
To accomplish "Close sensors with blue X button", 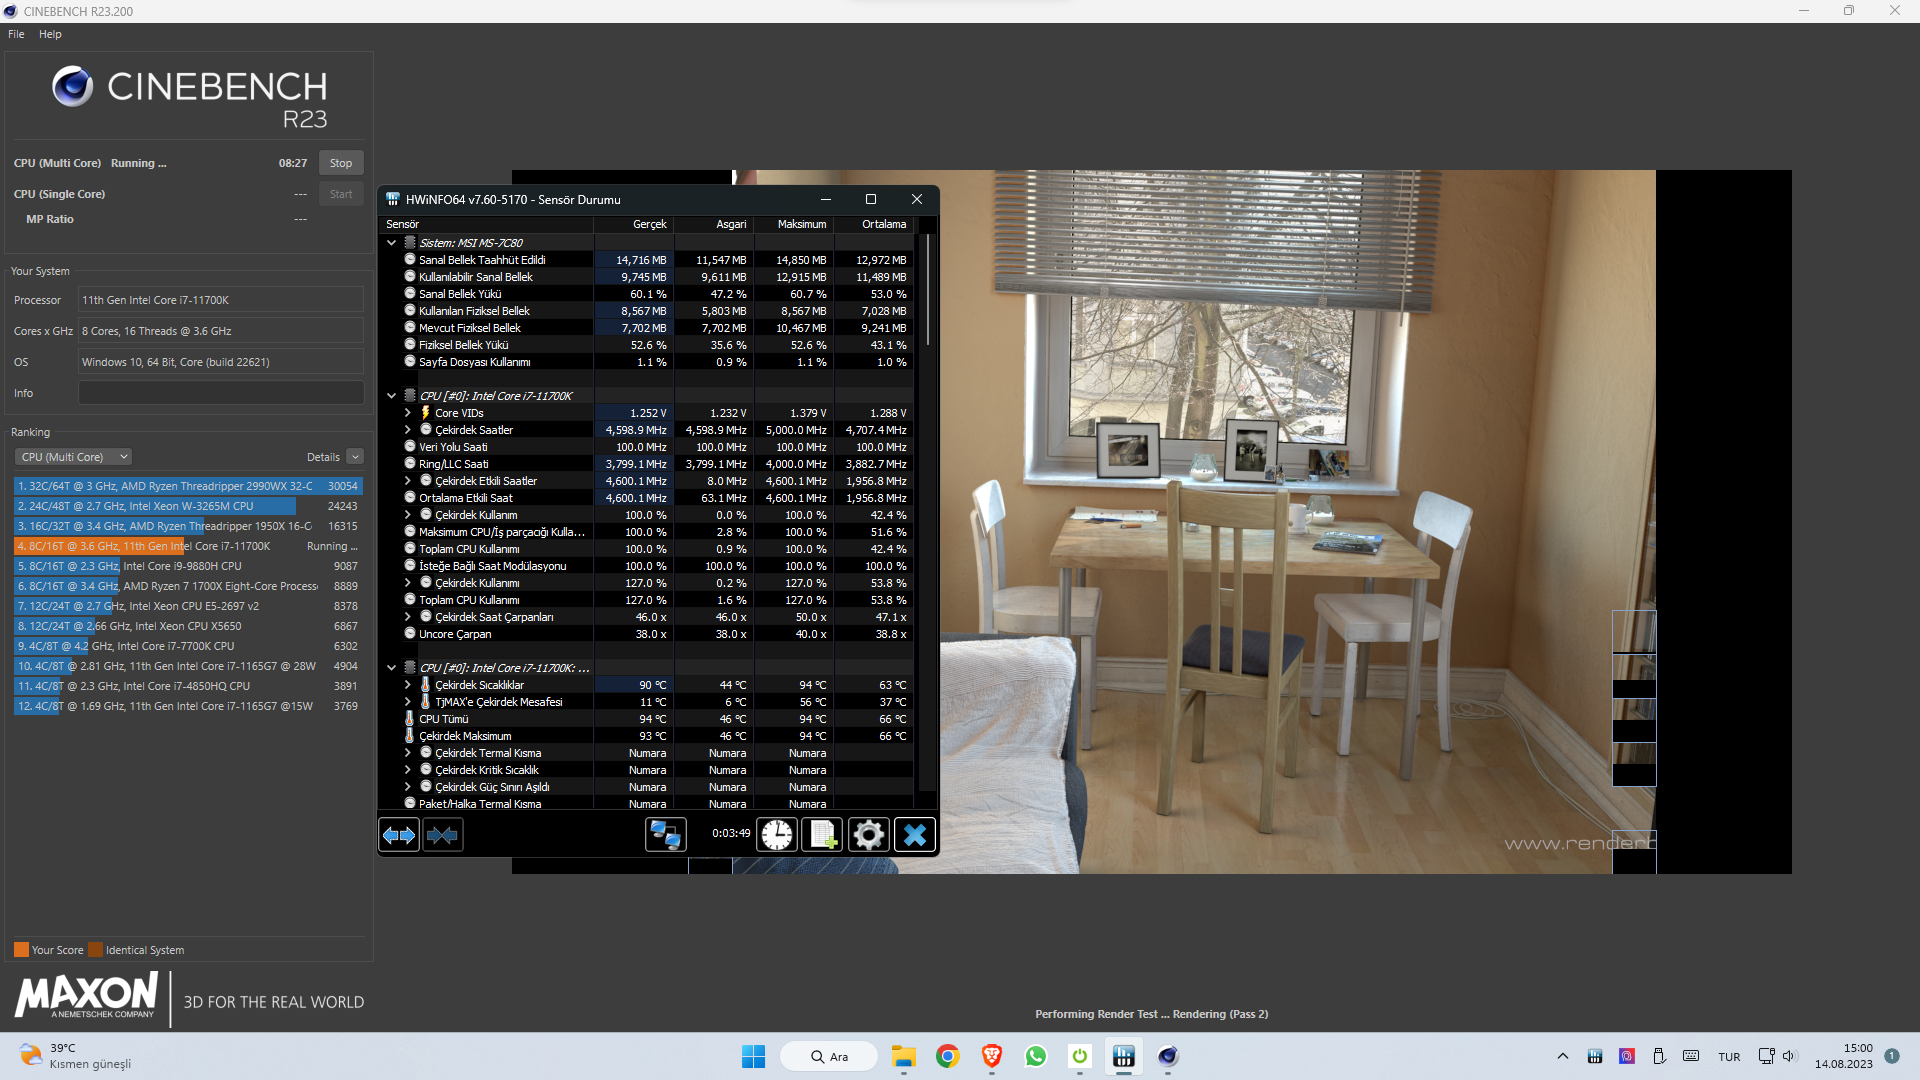I will pos(914,835).
